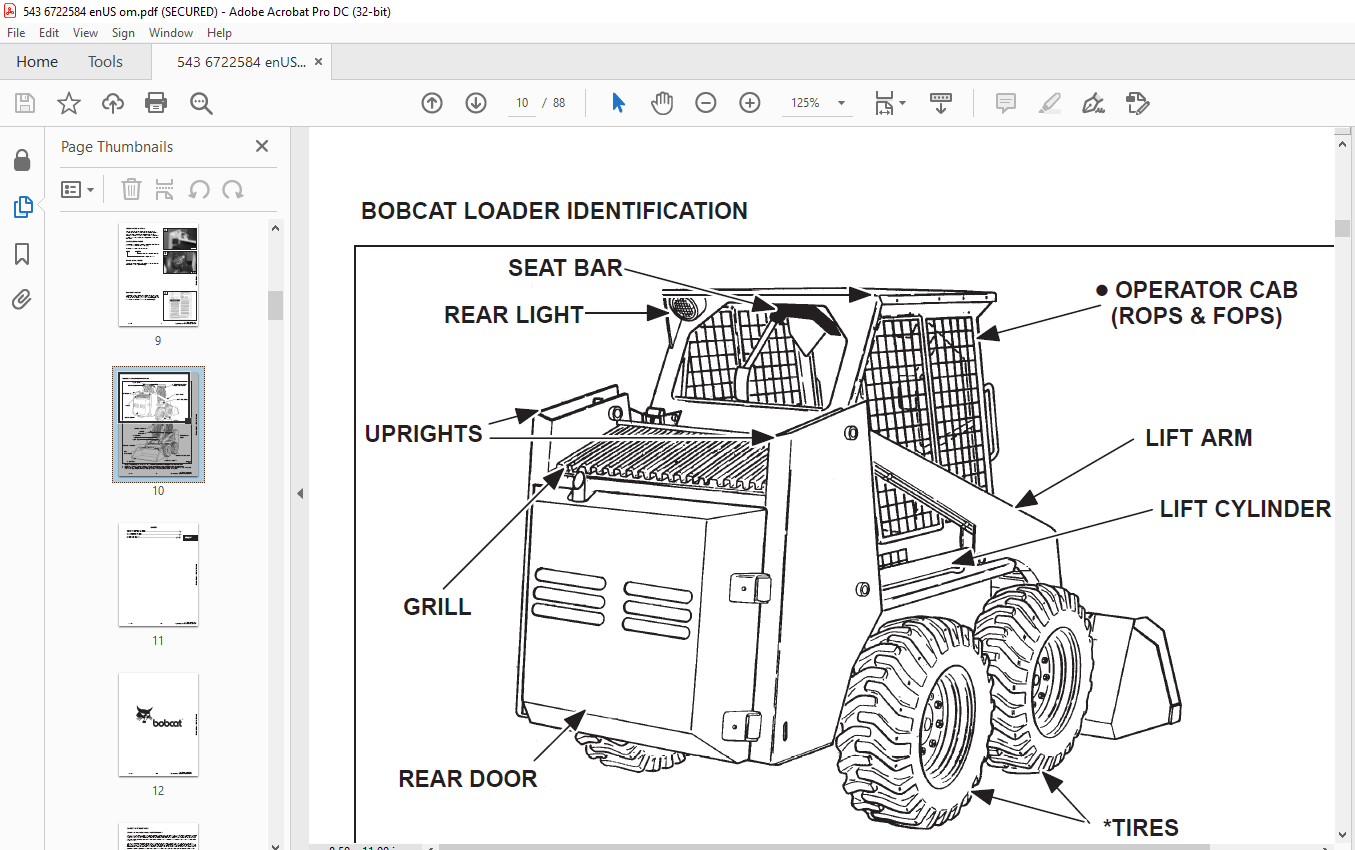Click the insert pages thumbnail icon
Screen dimensions: 1355x850
(165, 189)
